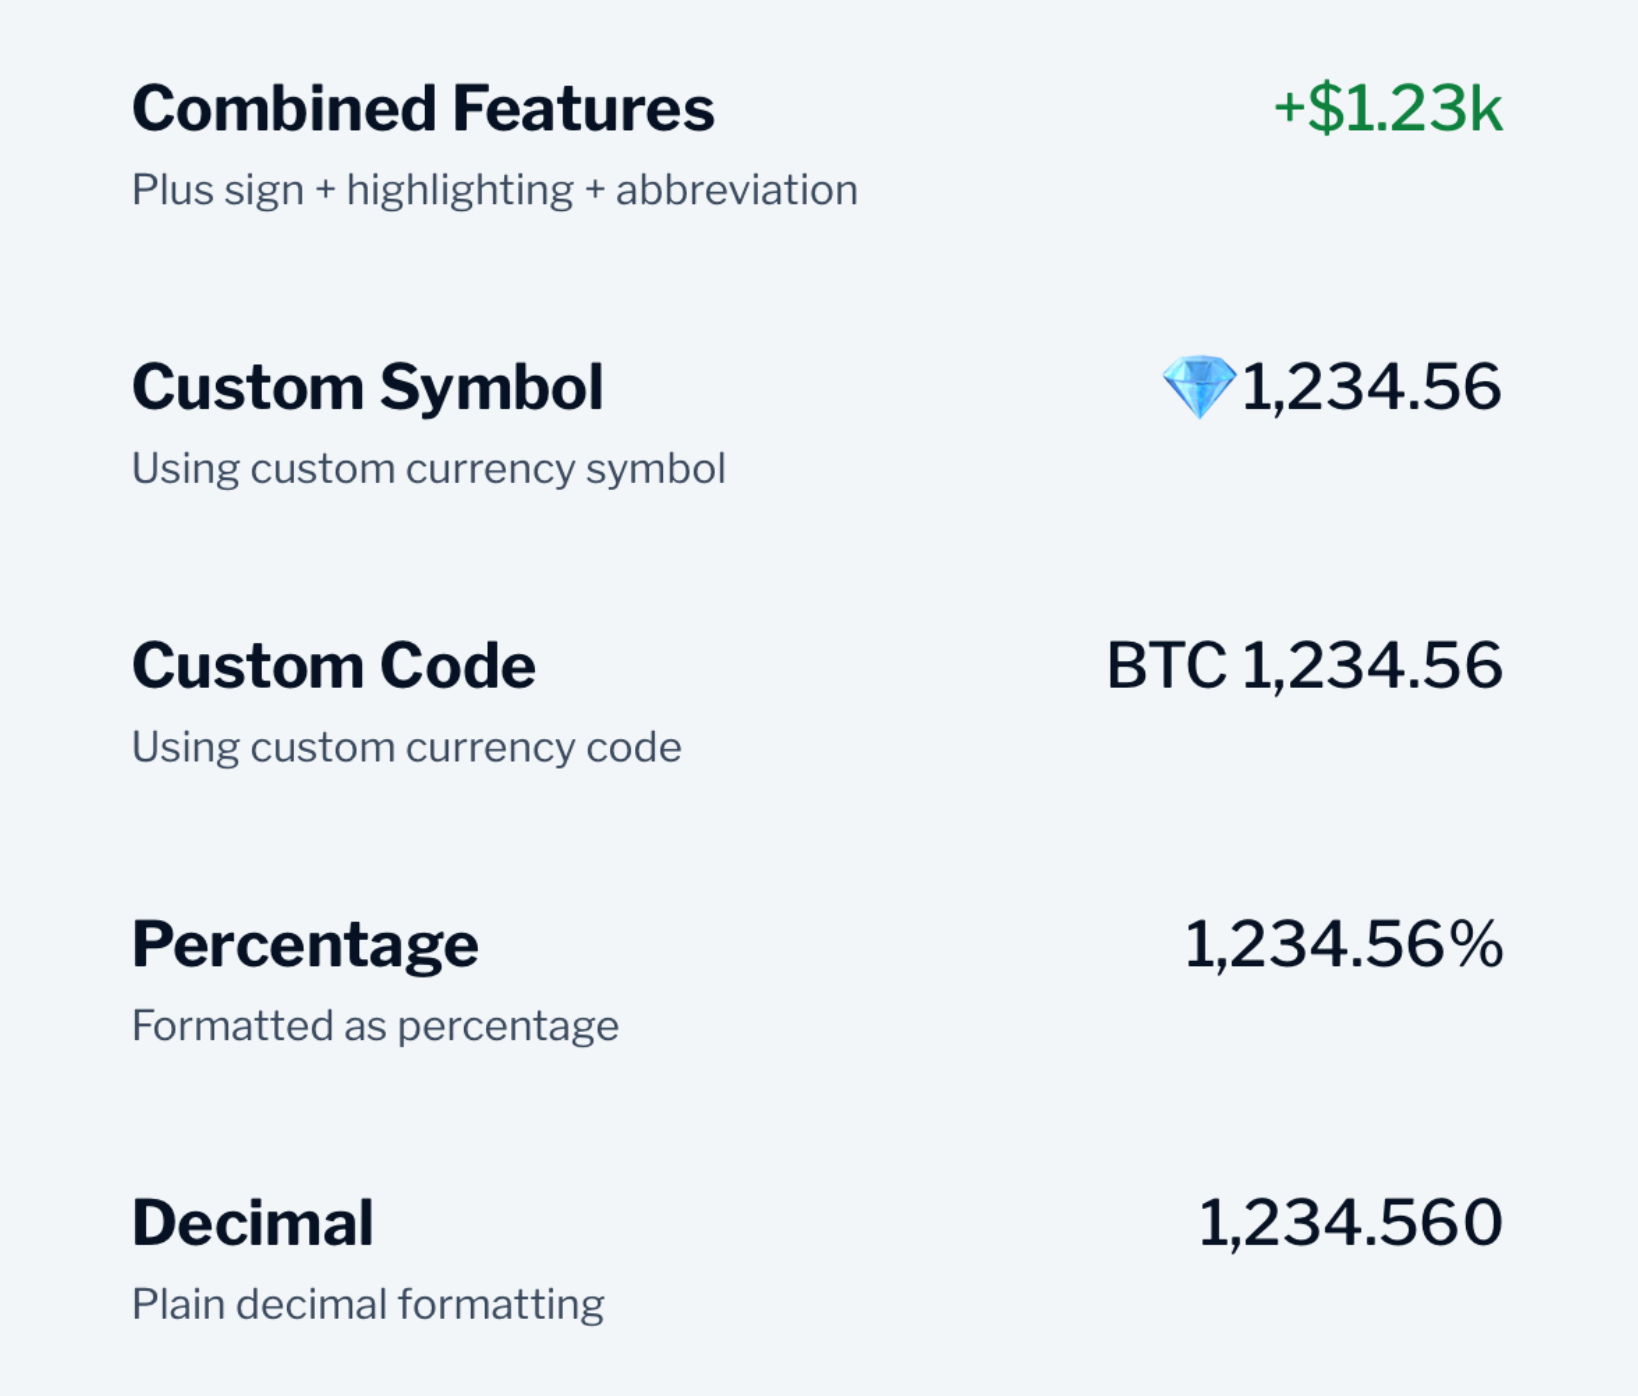Select the 1,234.56% percentage value
Image resolution: width=1638 pixels, height=1396 pixels.
[x=1343, y=944]
